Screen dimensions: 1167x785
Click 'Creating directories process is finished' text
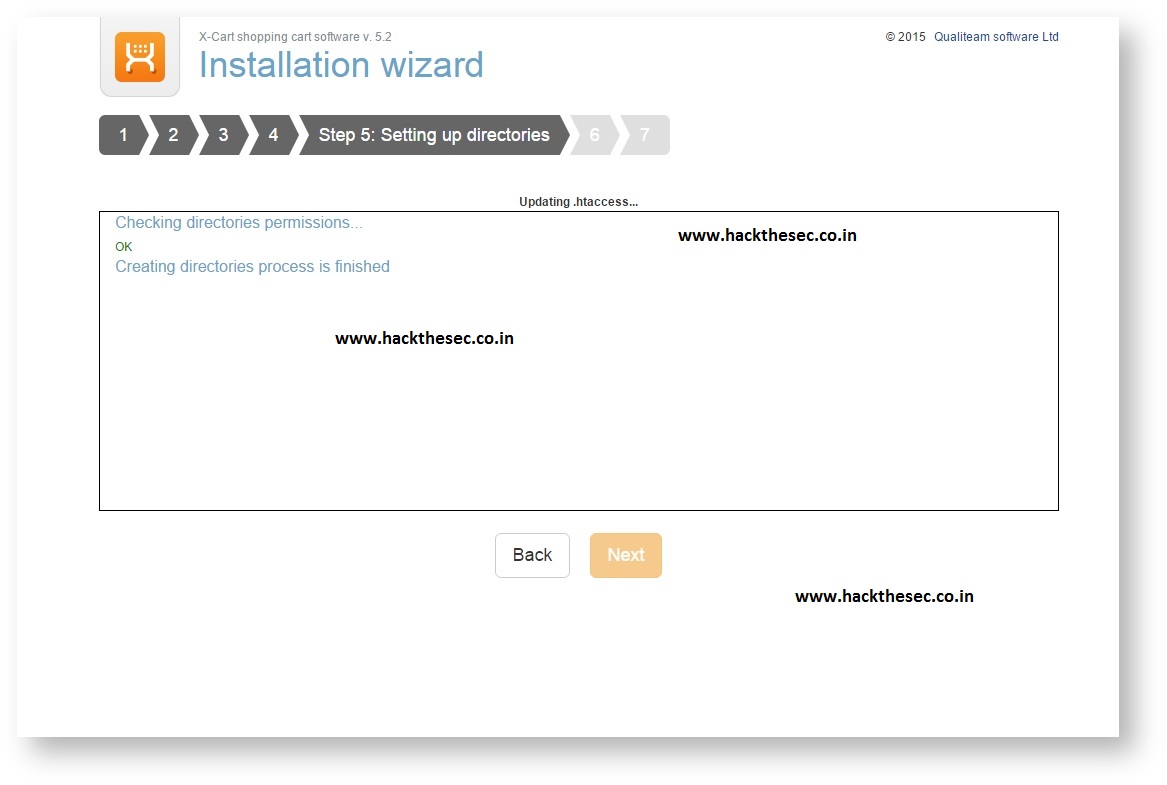(x=252, y=266)
